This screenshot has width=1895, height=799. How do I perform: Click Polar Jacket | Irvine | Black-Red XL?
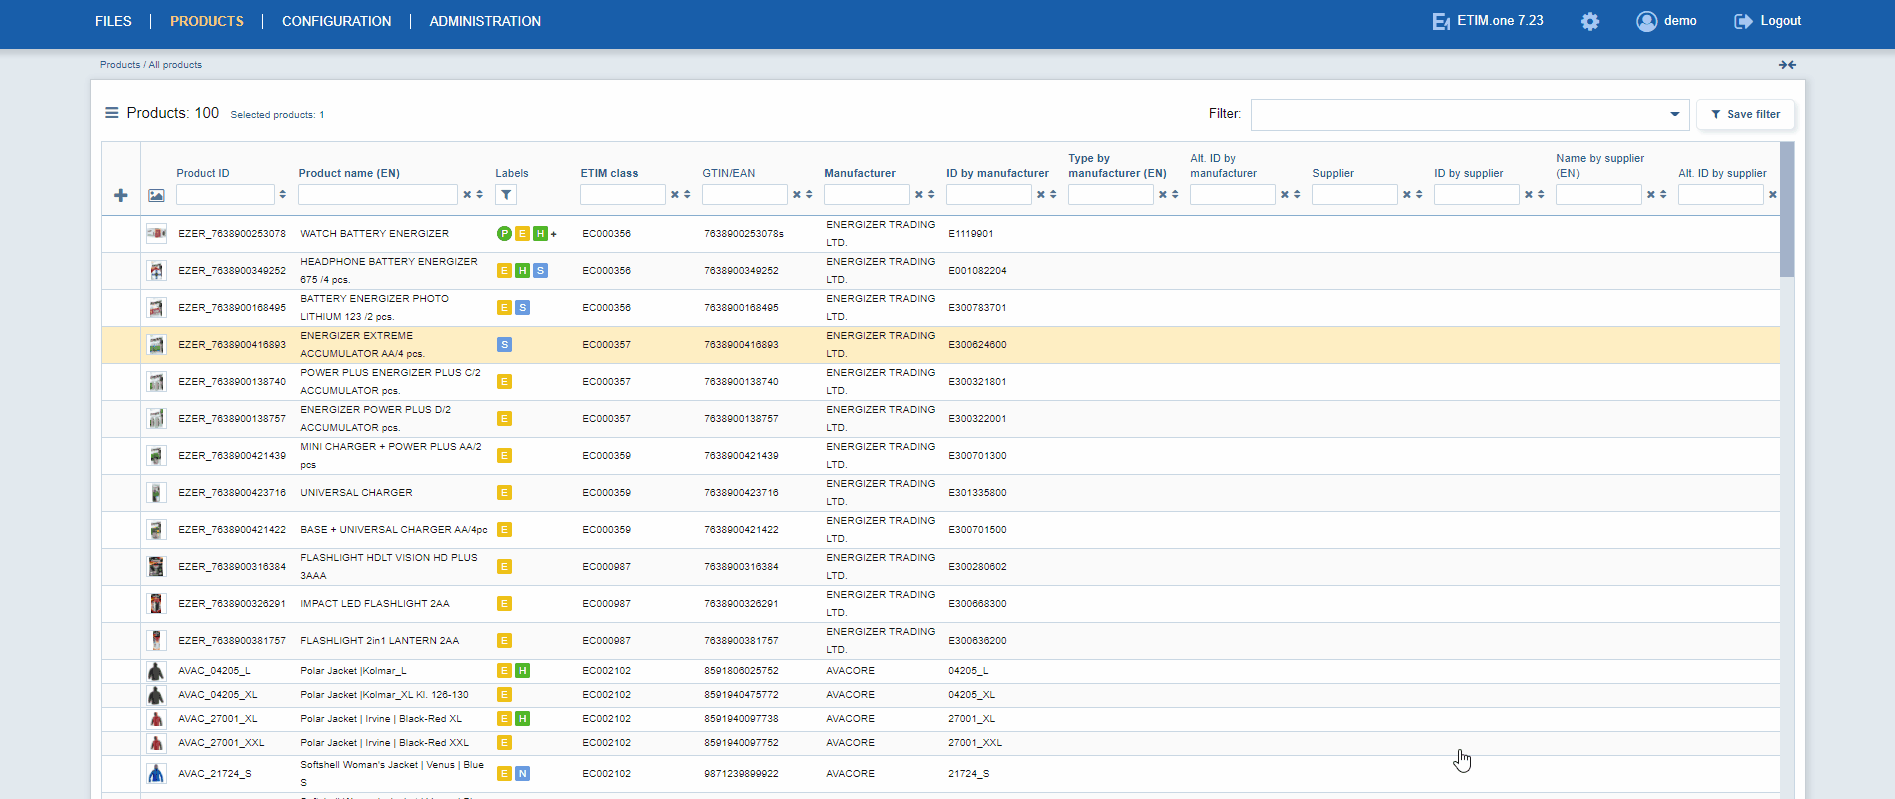[381, 719]
